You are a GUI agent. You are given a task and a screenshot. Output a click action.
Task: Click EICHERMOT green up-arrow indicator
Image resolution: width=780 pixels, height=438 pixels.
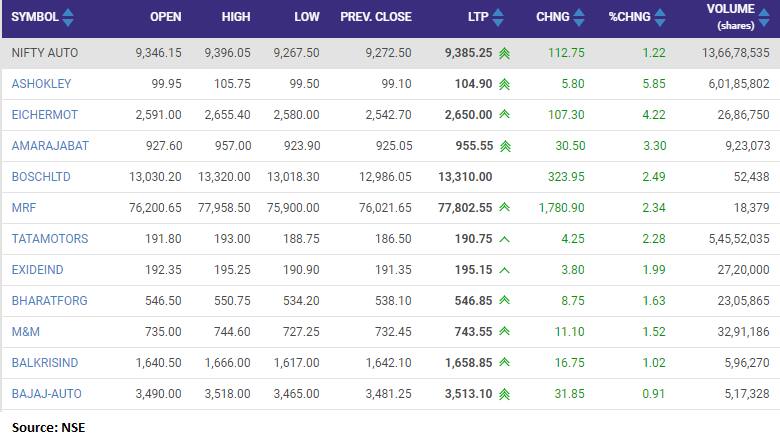(x=504, y=114)
